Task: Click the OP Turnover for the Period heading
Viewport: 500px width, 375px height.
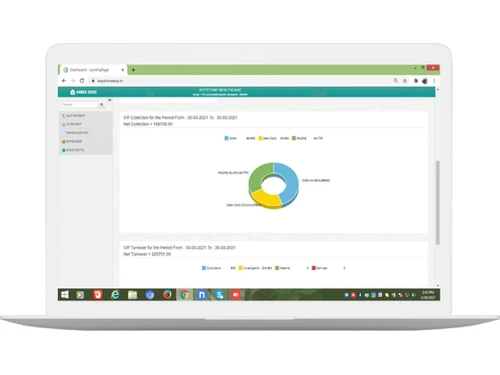Action: click(x=179, y=248)
